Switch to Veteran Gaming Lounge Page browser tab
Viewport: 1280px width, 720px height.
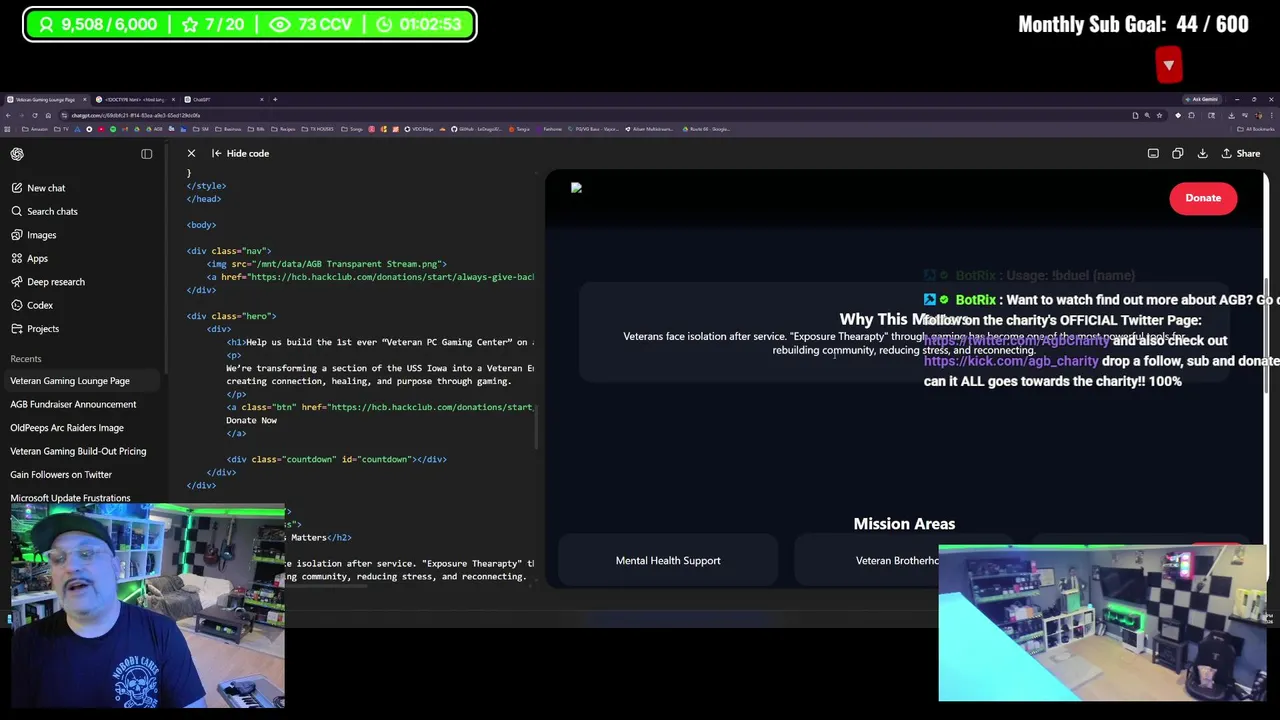click(x=45, y=100)
